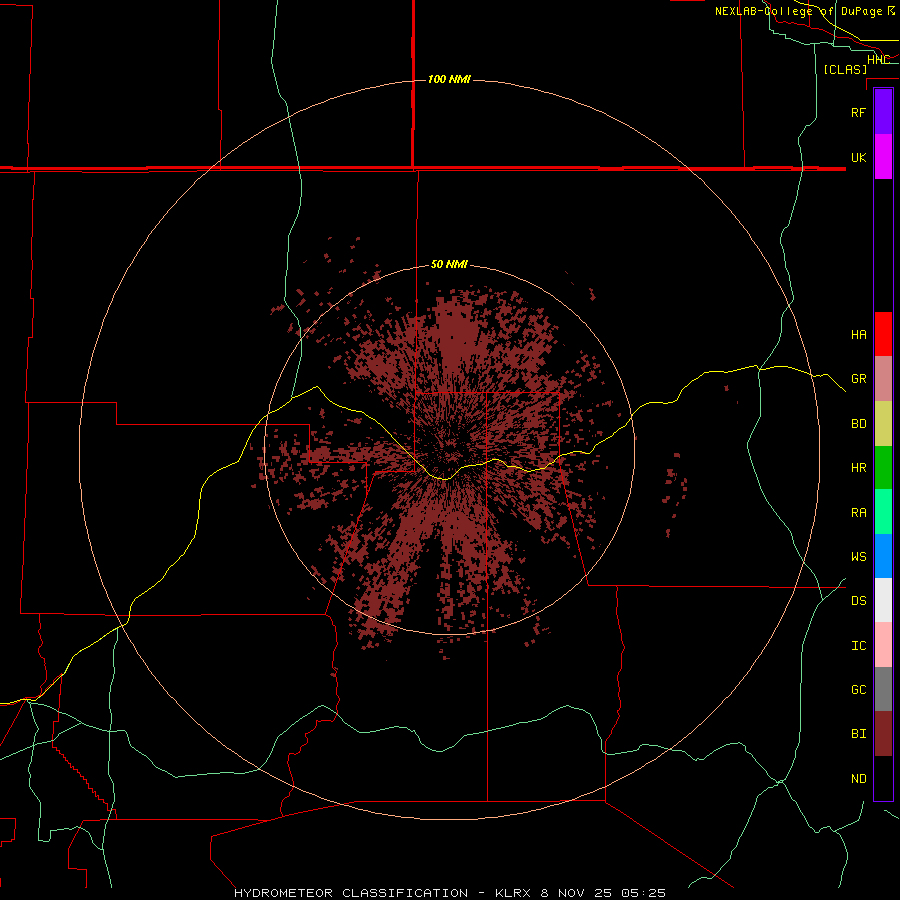
Task: Click the "BD" legend label text
Action: [x=858, y=424]
